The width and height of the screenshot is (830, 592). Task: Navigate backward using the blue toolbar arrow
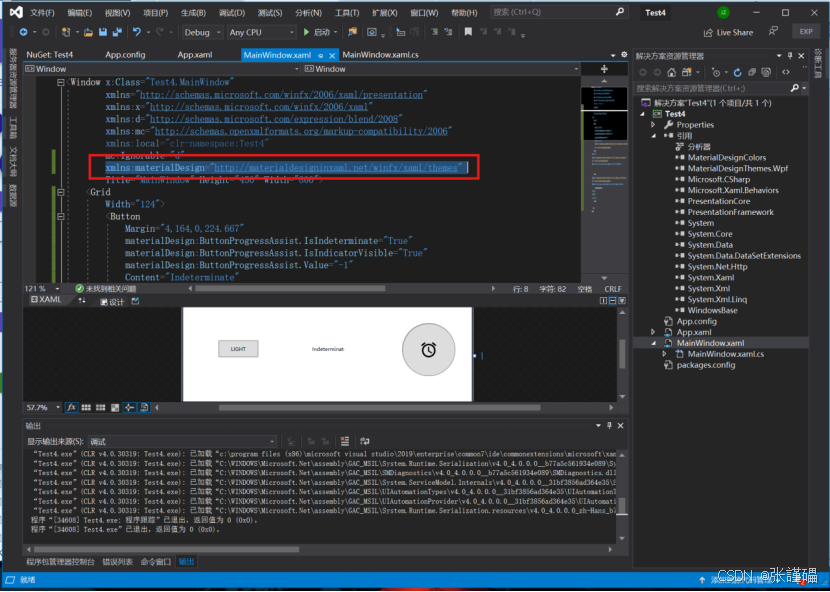pos(23,31)
